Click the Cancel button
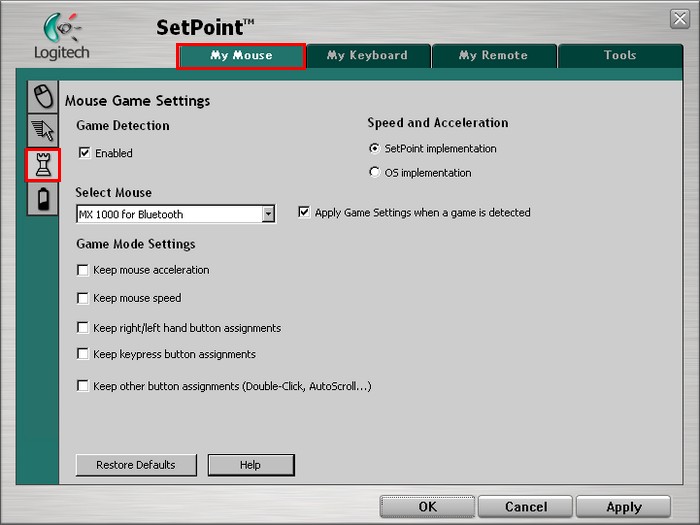This screenshot has height=525, width=700. click(x=525, y=507)
